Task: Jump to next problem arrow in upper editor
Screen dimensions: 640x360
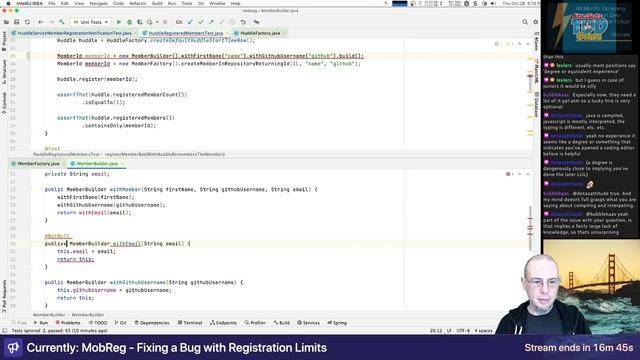Action: click(528, 44)
